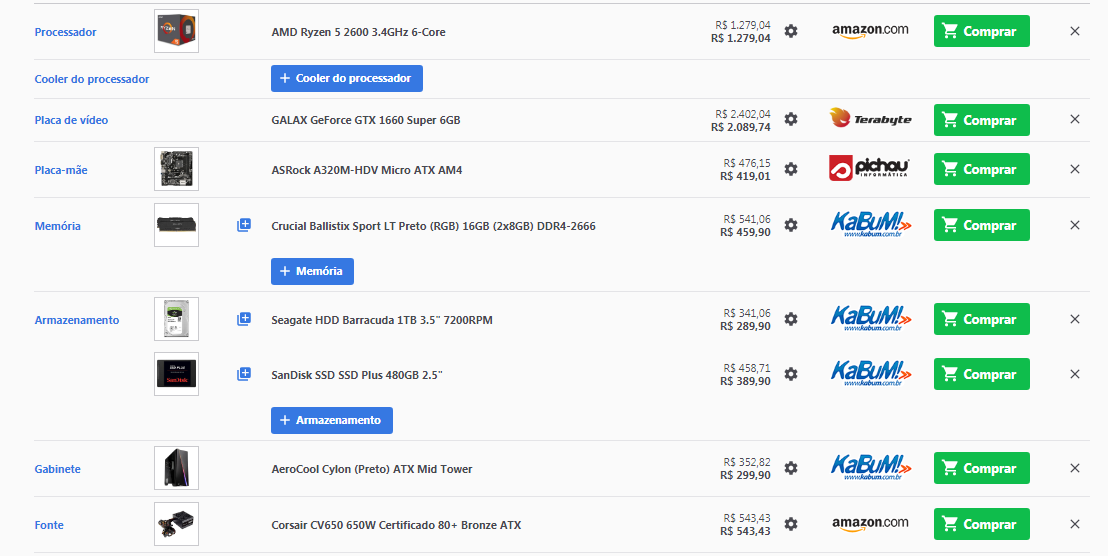Open the Processador category link
The height and width of the screenshot is (556, 1108).
pos(66,32)
